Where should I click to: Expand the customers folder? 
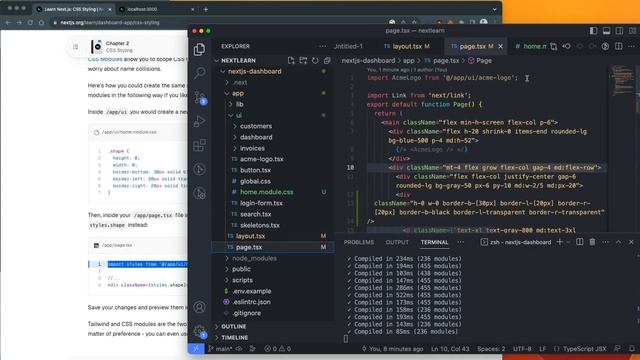coord(235,127)
